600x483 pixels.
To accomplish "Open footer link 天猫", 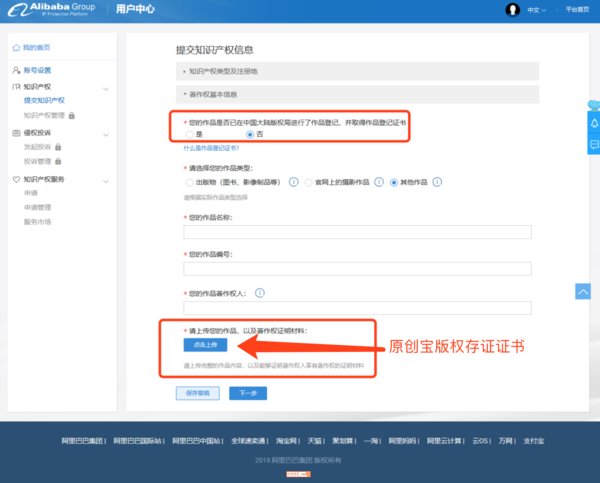I will 315,441.
